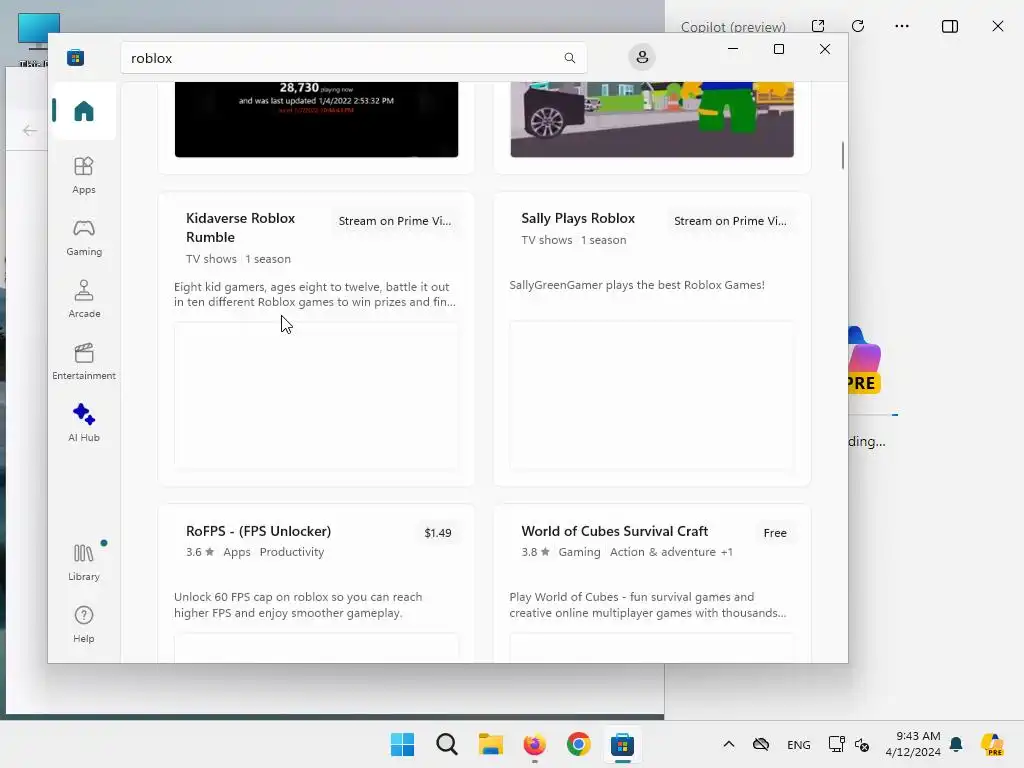Click the Roblox car street scene thumbnail
This screenshot has width=1024, height=768.
click(652, 120)
